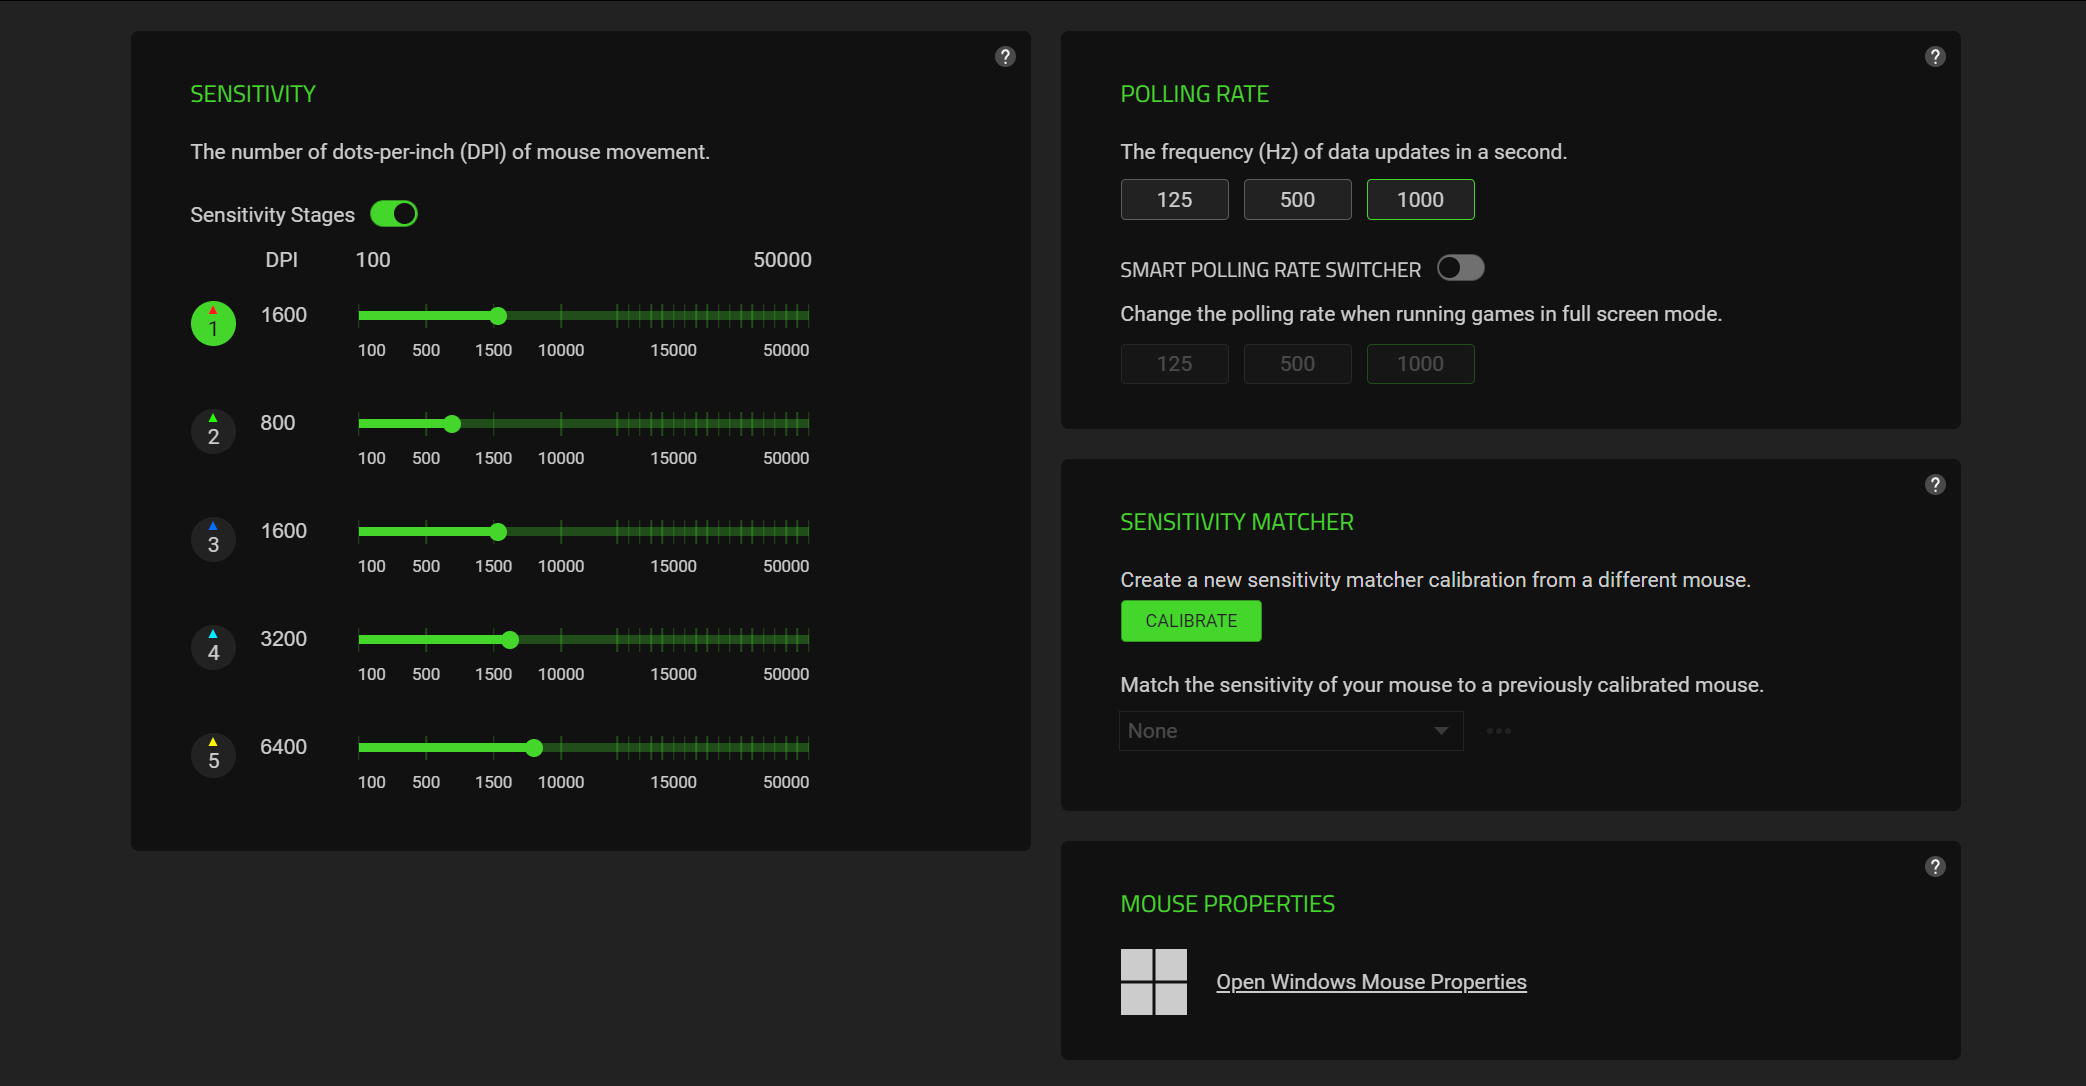
Task: Choose 125 under Smart Polling Rate Switcher
Action: 1174,364
